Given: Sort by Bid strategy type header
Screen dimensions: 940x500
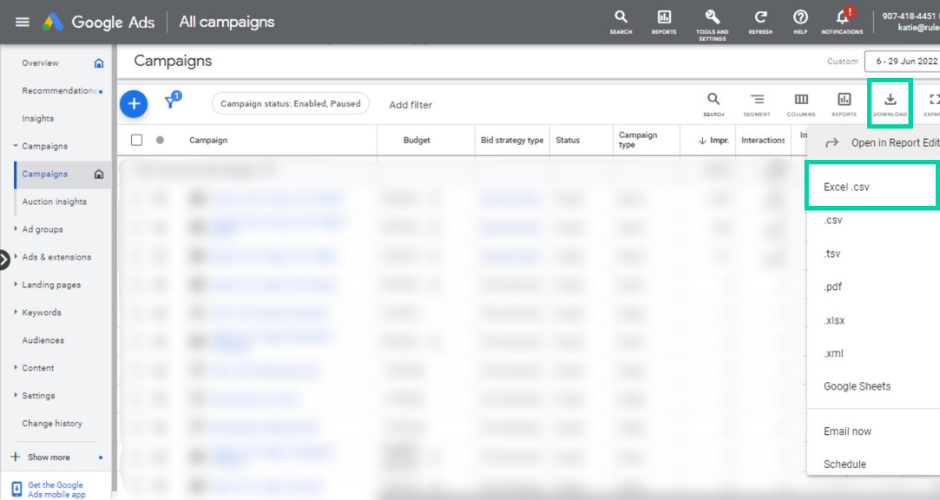Looking at the screenshot, I should click(x=512, y=140).
